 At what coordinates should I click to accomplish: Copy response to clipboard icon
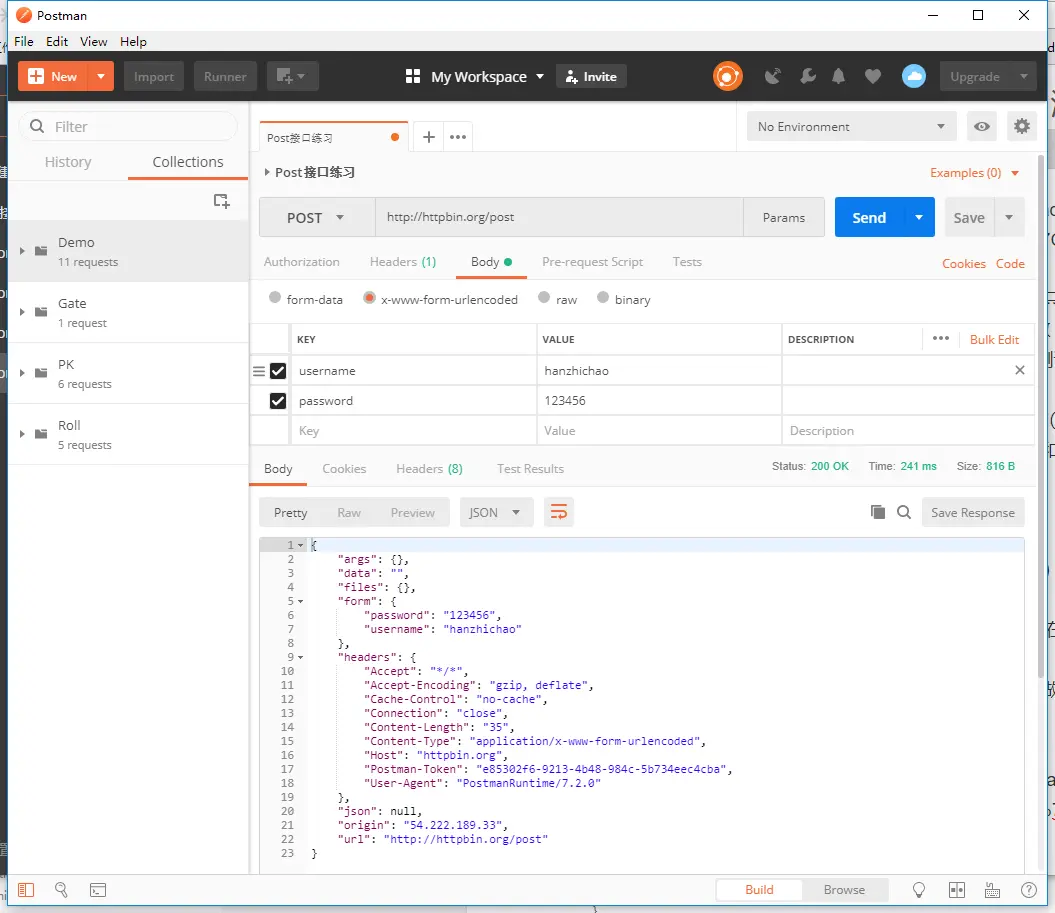point(877,512)
